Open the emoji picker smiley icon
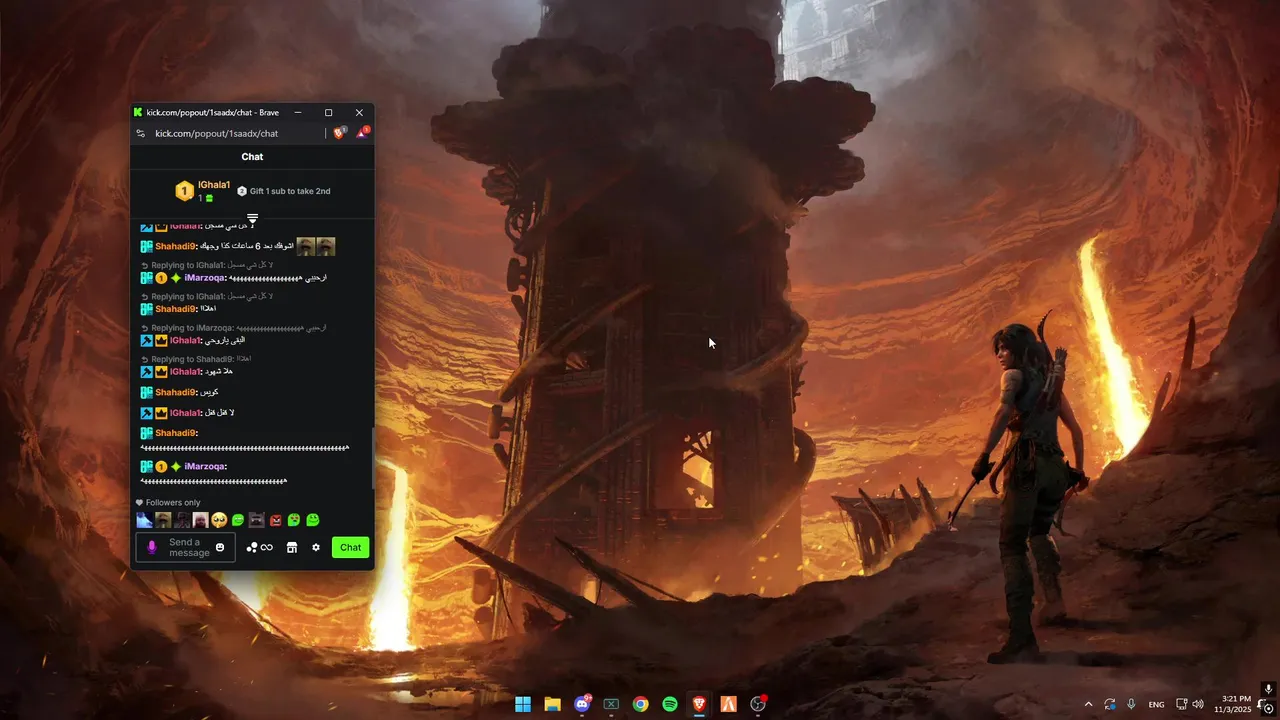The width and height of the screenshot is (1280, 720). point(220,547)
